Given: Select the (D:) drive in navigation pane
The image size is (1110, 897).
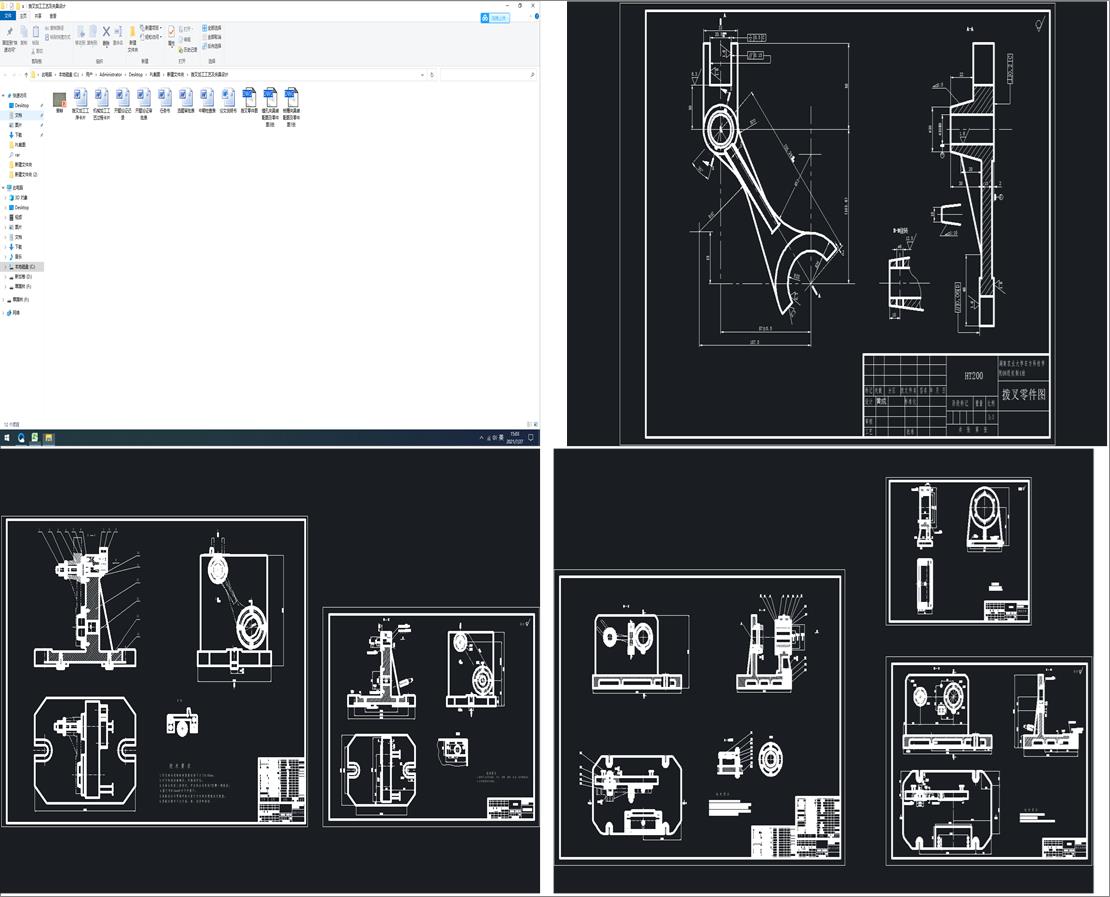Looking at the screenshot, I should click(x=23, y=277).
